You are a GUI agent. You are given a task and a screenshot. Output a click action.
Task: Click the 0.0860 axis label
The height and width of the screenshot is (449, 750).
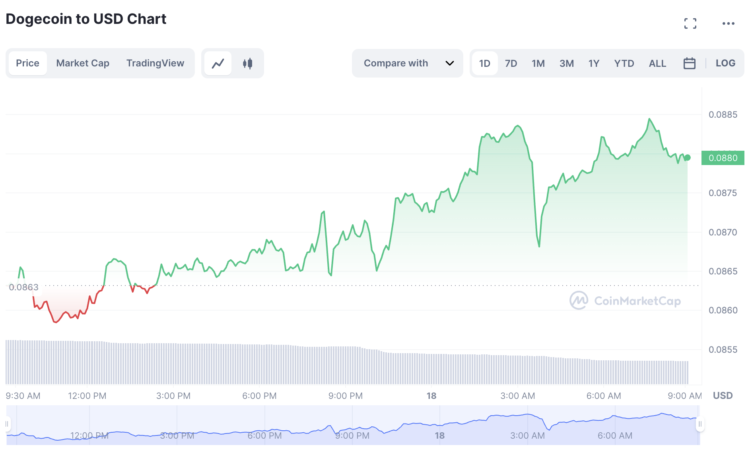click(723, 310)
